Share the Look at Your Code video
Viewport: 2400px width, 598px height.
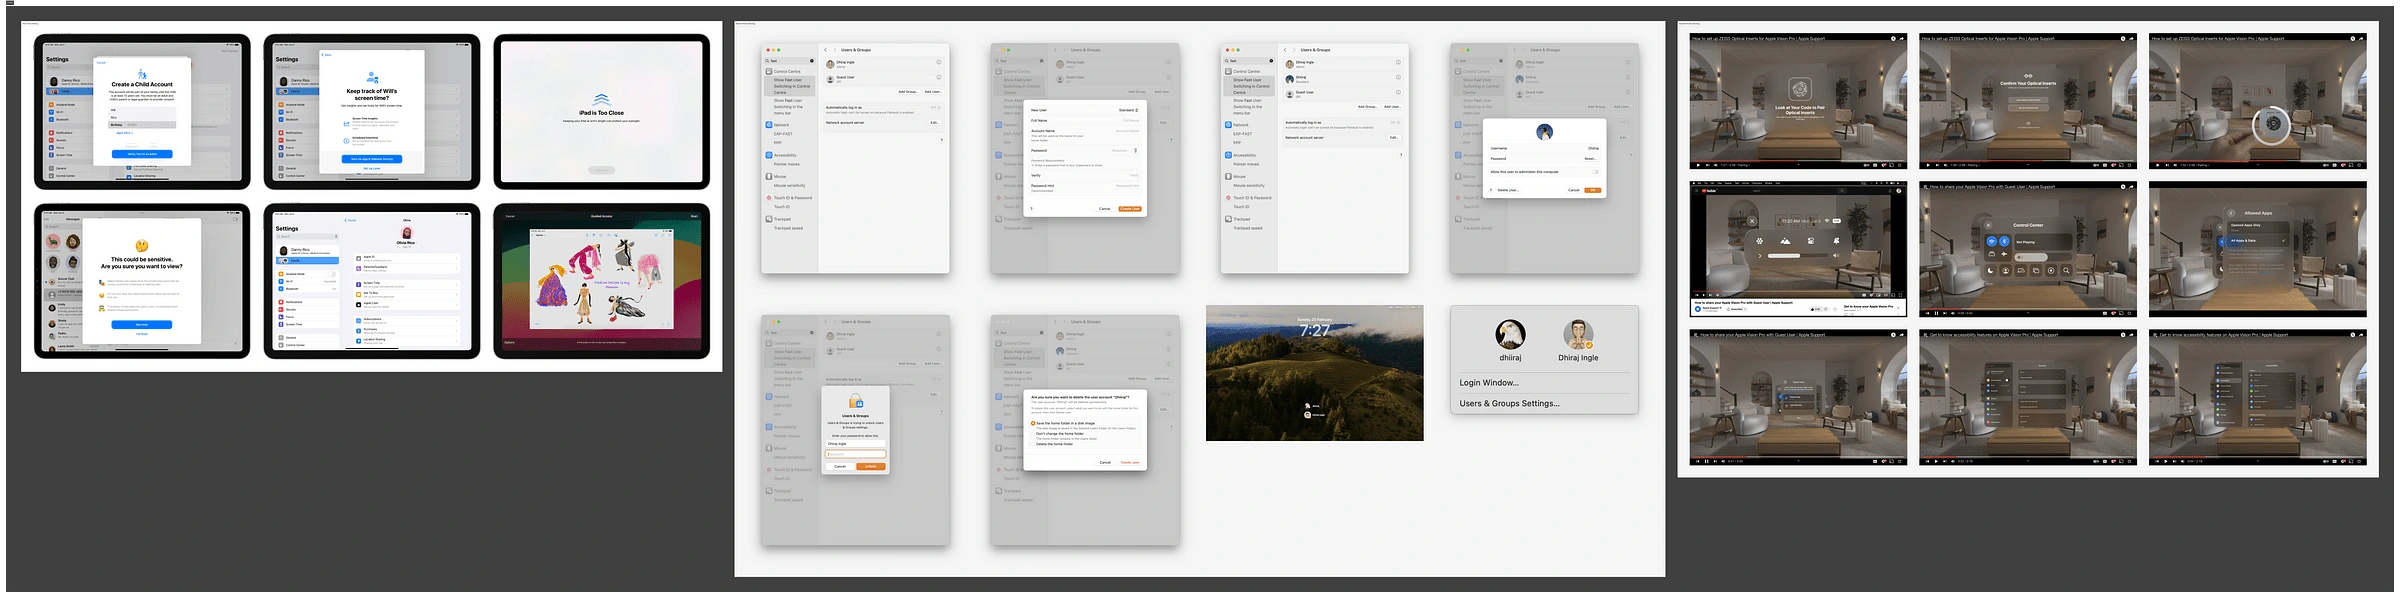(1901, 39)
